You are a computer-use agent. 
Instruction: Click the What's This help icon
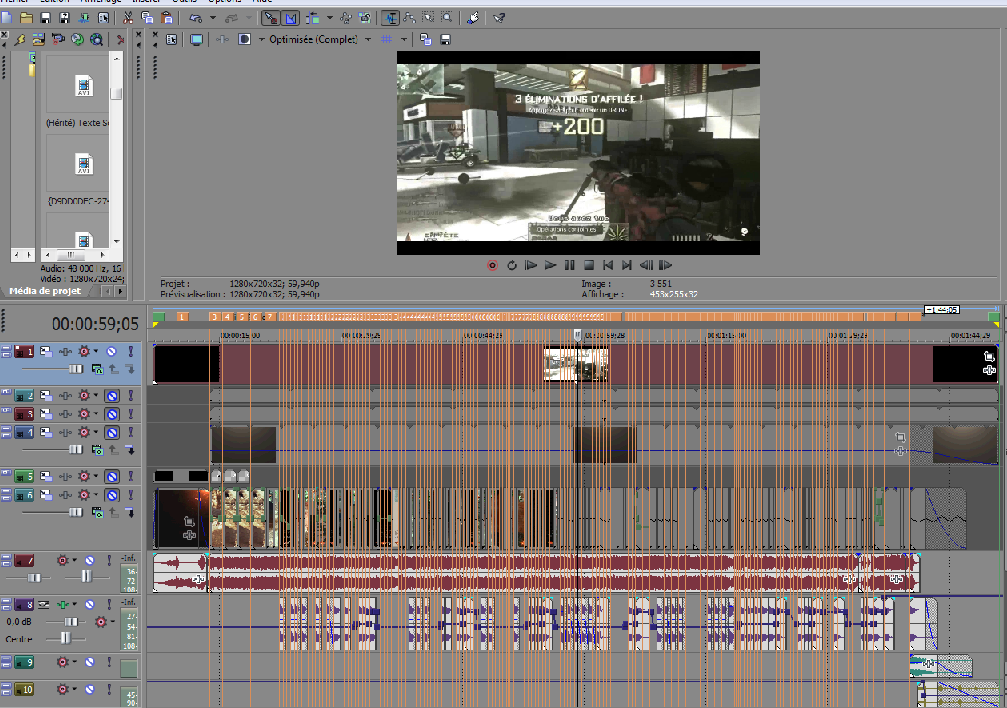point(498,18)
